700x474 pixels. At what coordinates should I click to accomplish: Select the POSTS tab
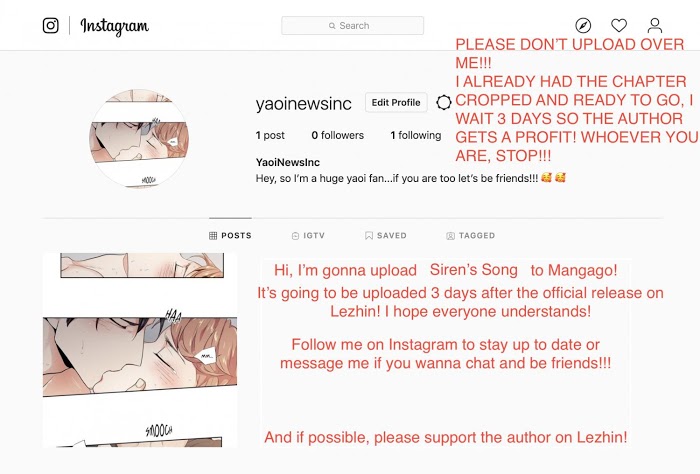(x=230, y=235)
